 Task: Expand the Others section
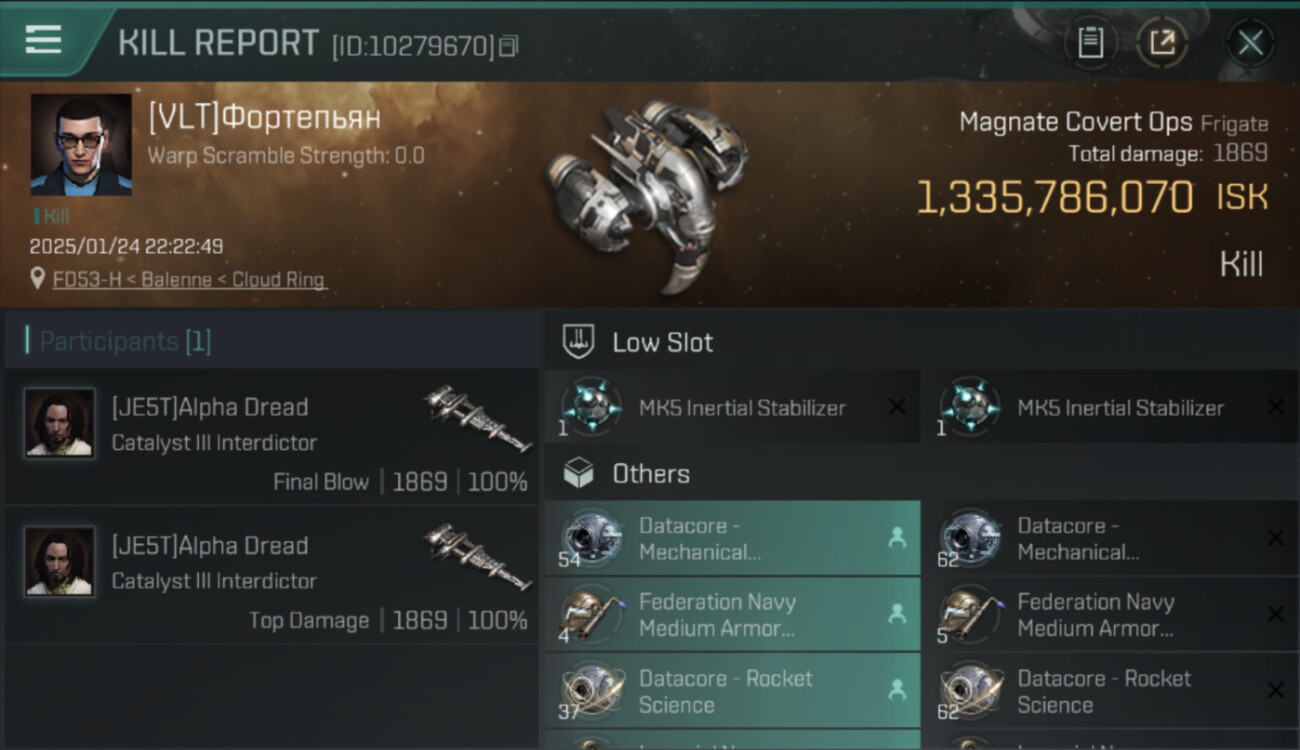[x=650, y=474]
